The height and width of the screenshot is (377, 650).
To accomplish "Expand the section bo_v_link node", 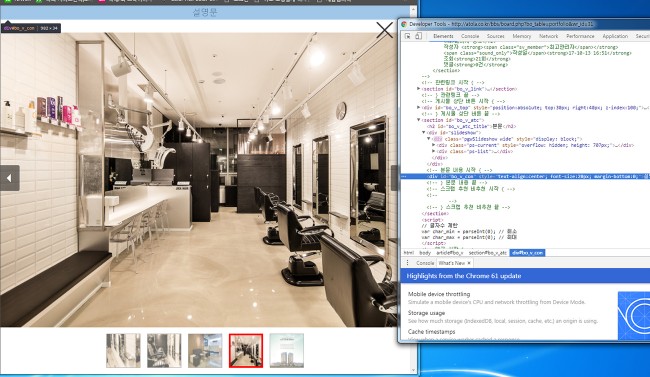I will coord(418,89).
